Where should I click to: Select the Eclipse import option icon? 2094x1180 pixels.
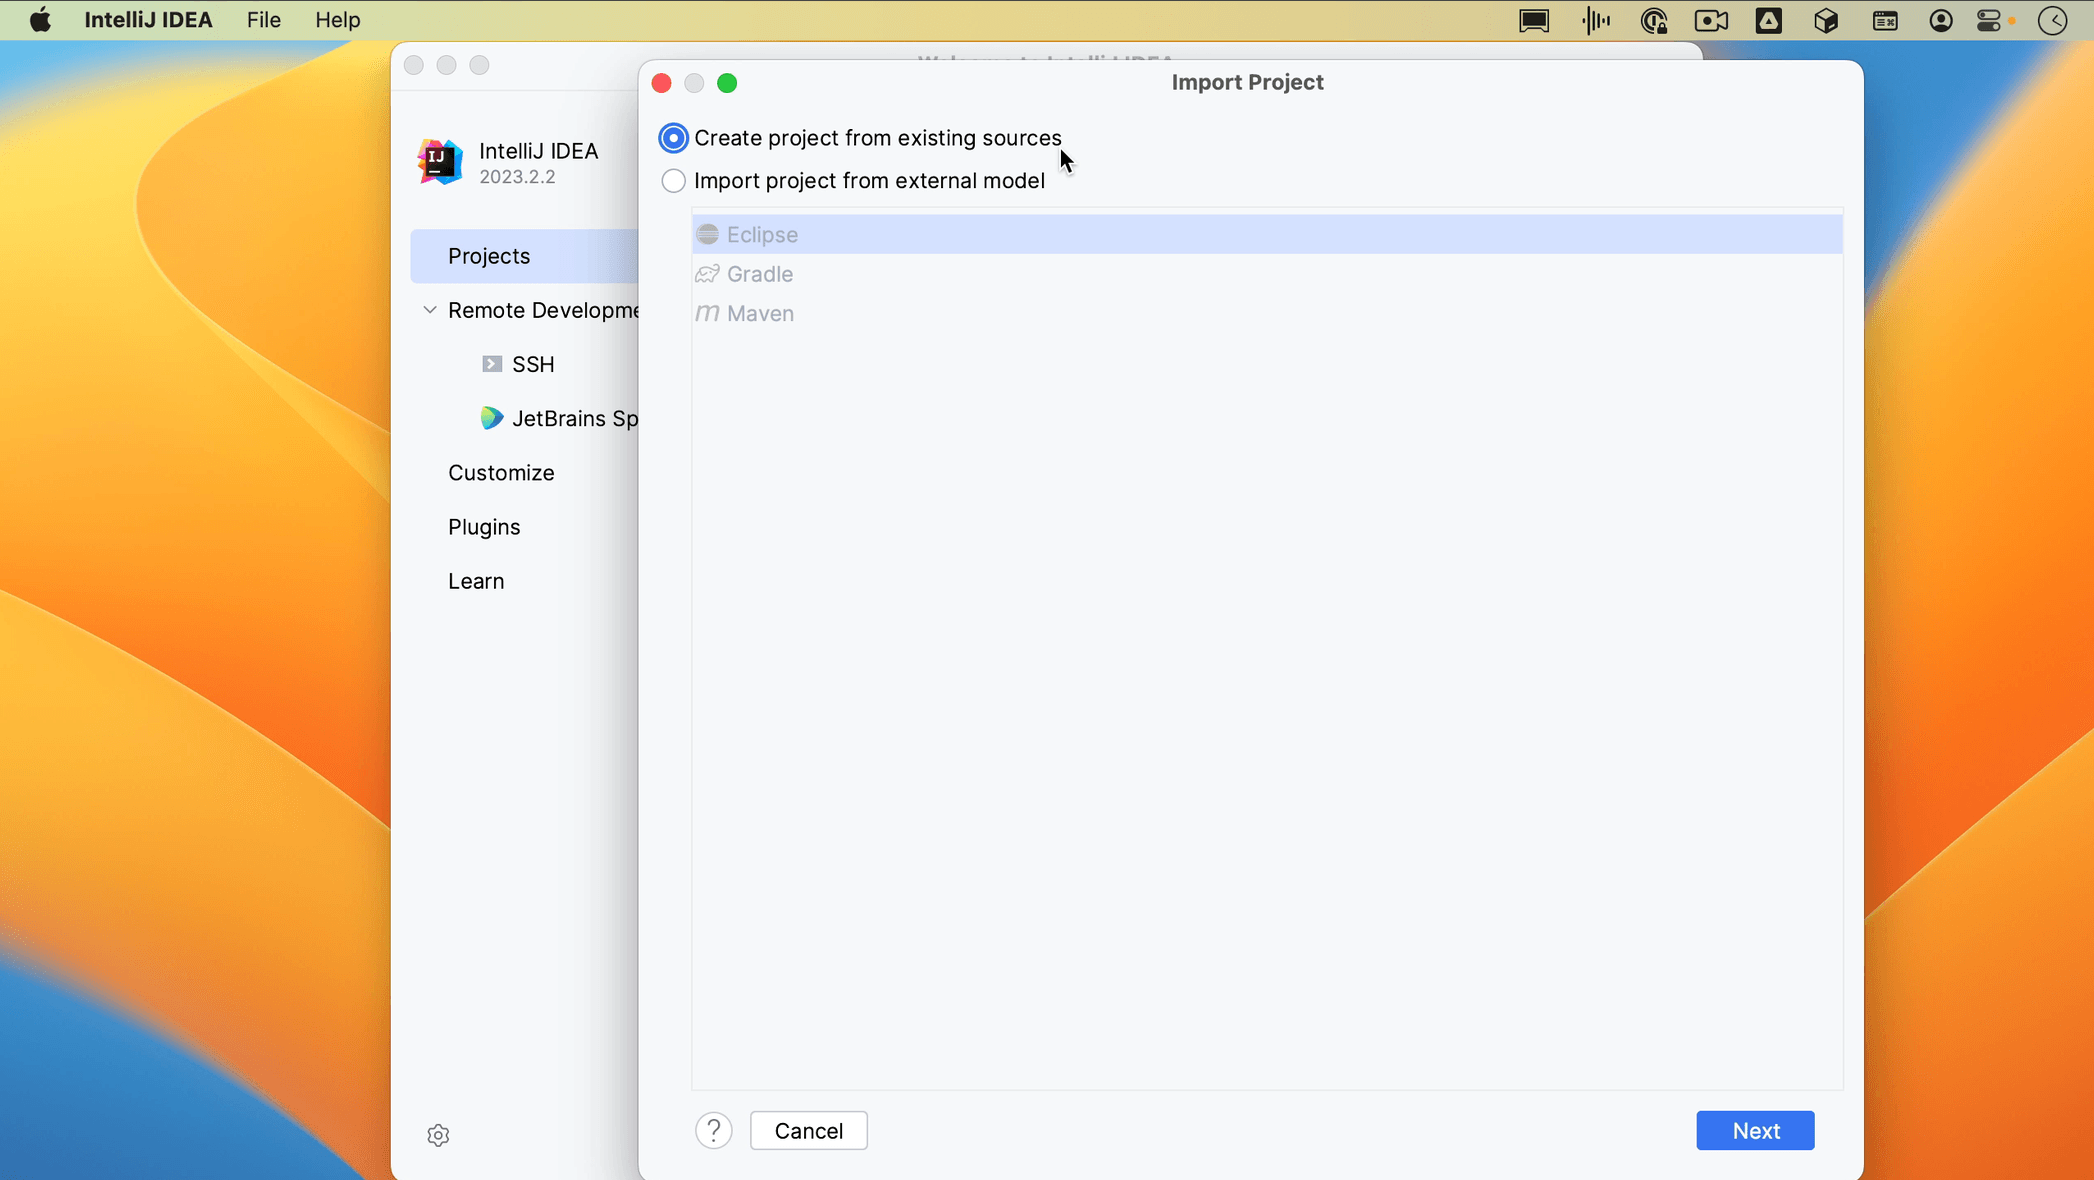[x=707, y=234]
